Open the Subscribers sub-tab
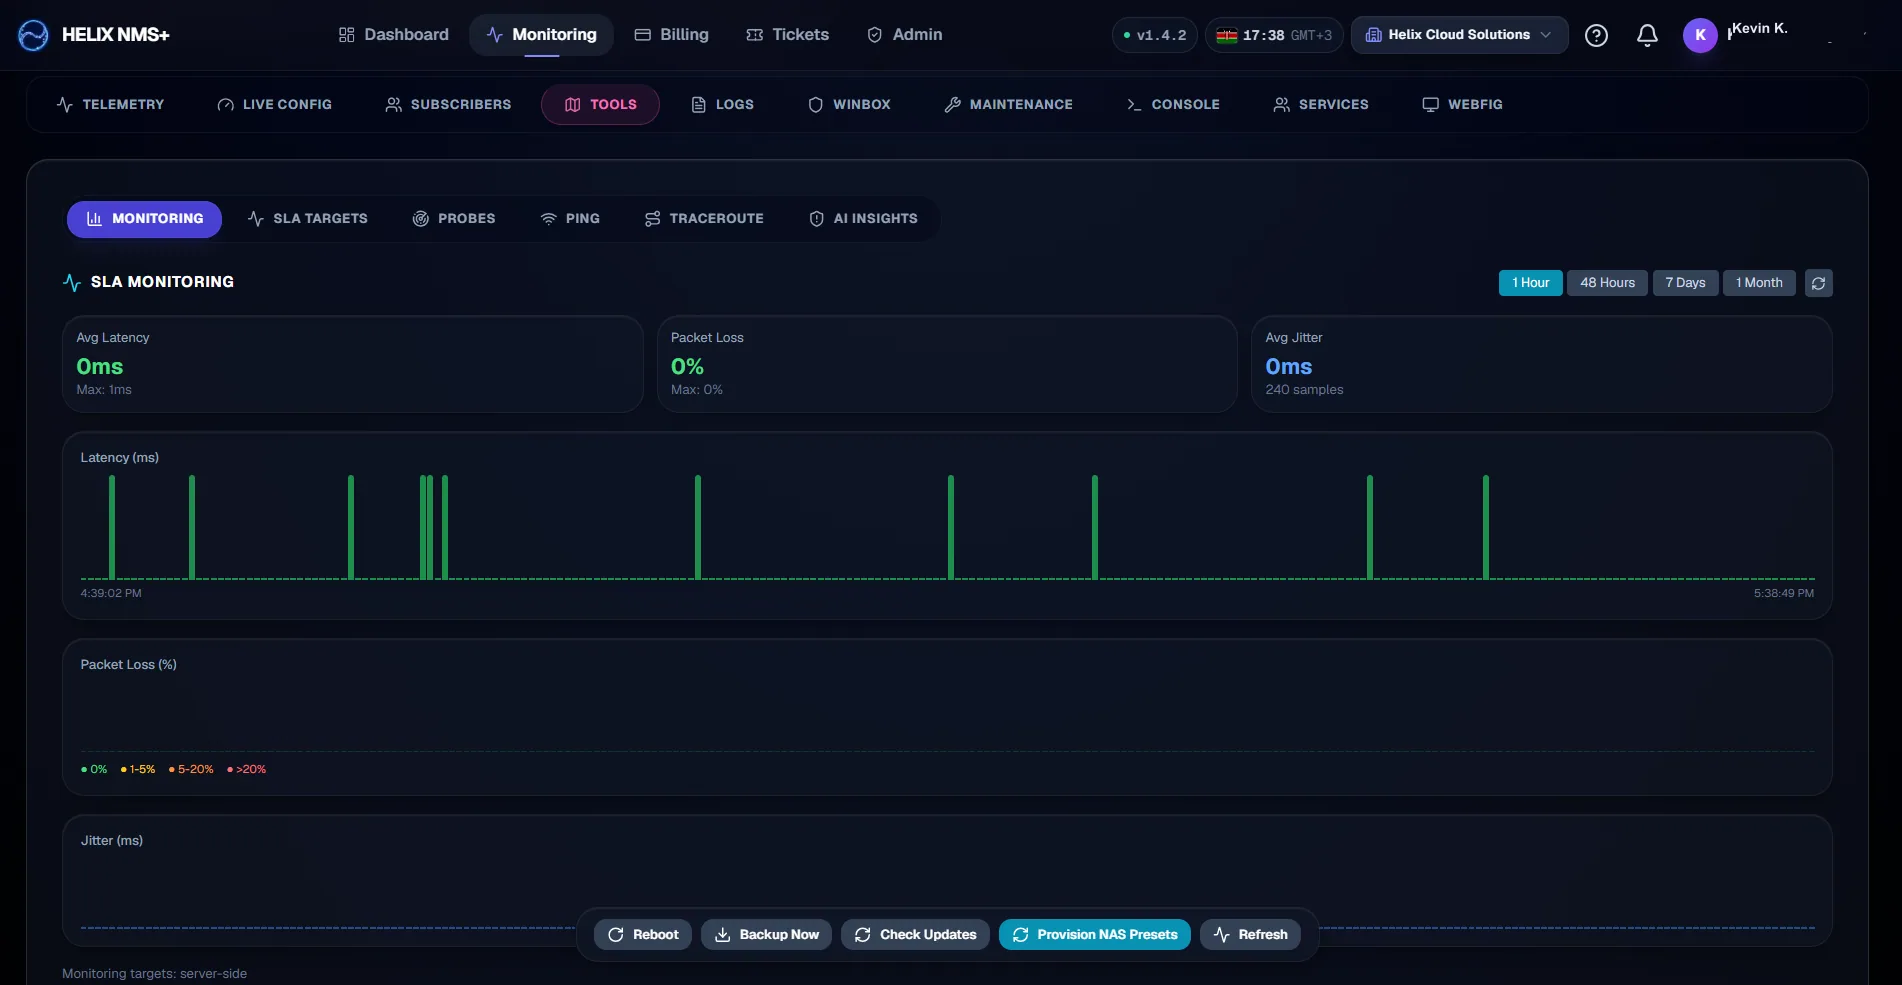The image size is (1902, 985). point(448,104)
